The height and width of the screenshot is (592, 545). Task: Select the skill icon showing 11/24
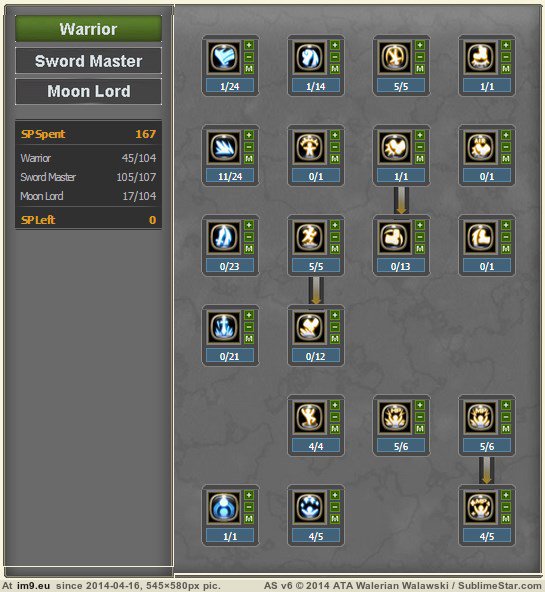point(224,148)
